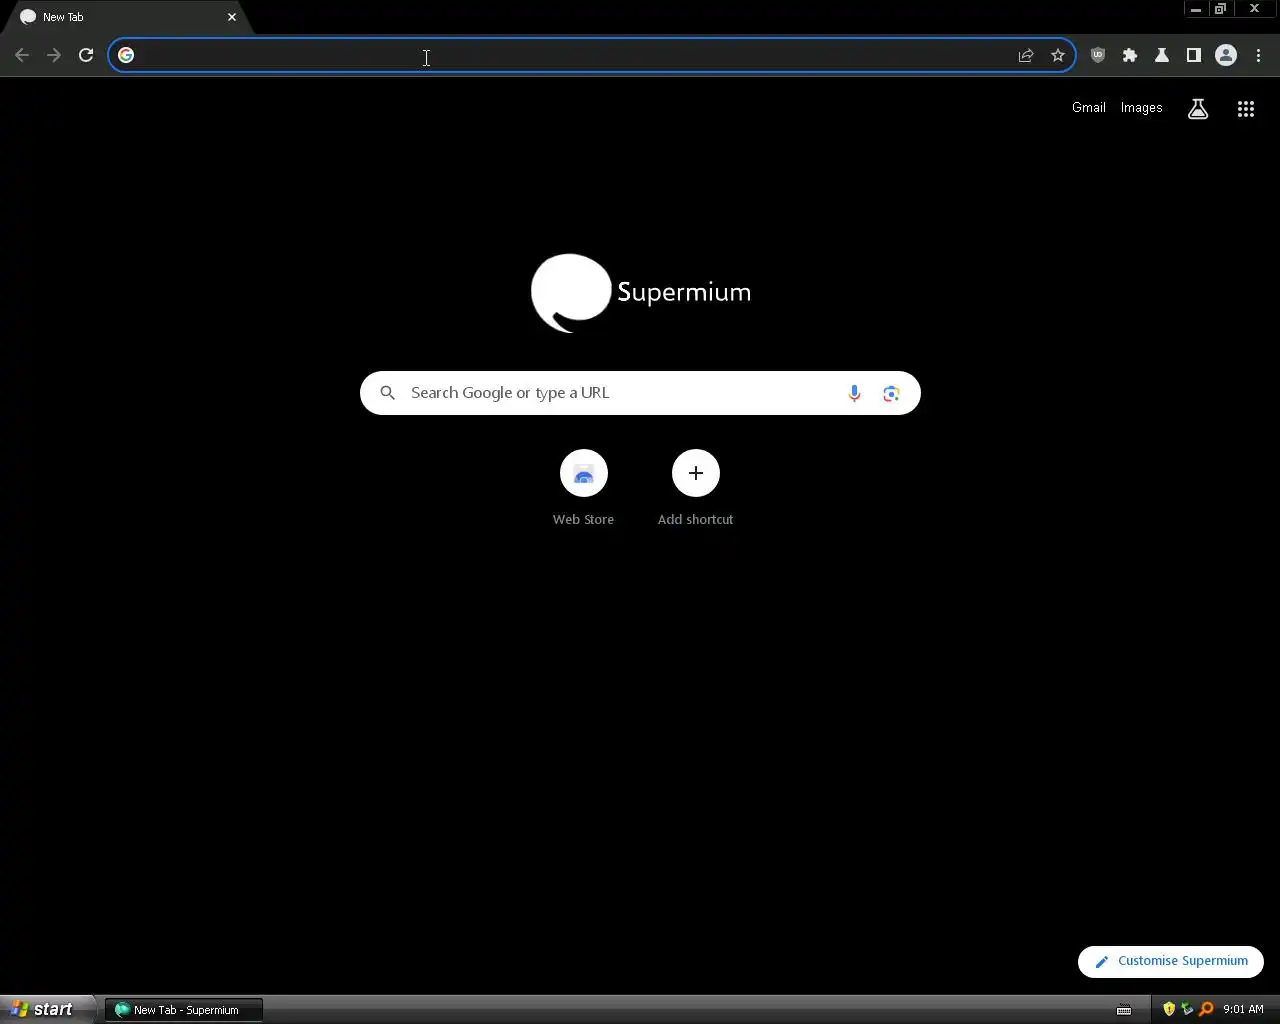Image resolution: width=1280 pixels, height=1024 pixels.
Task: Search by image with Lens icon
Action: pos(891,394)
